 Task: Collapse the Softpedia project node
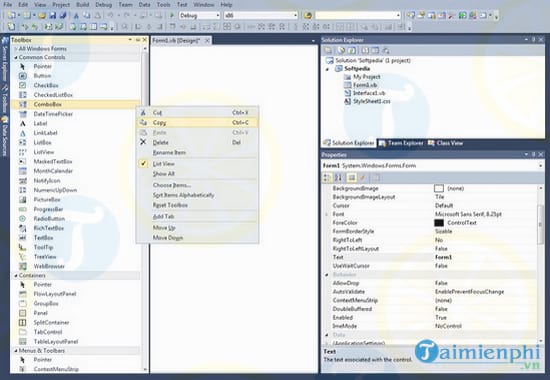coord(328,69)
